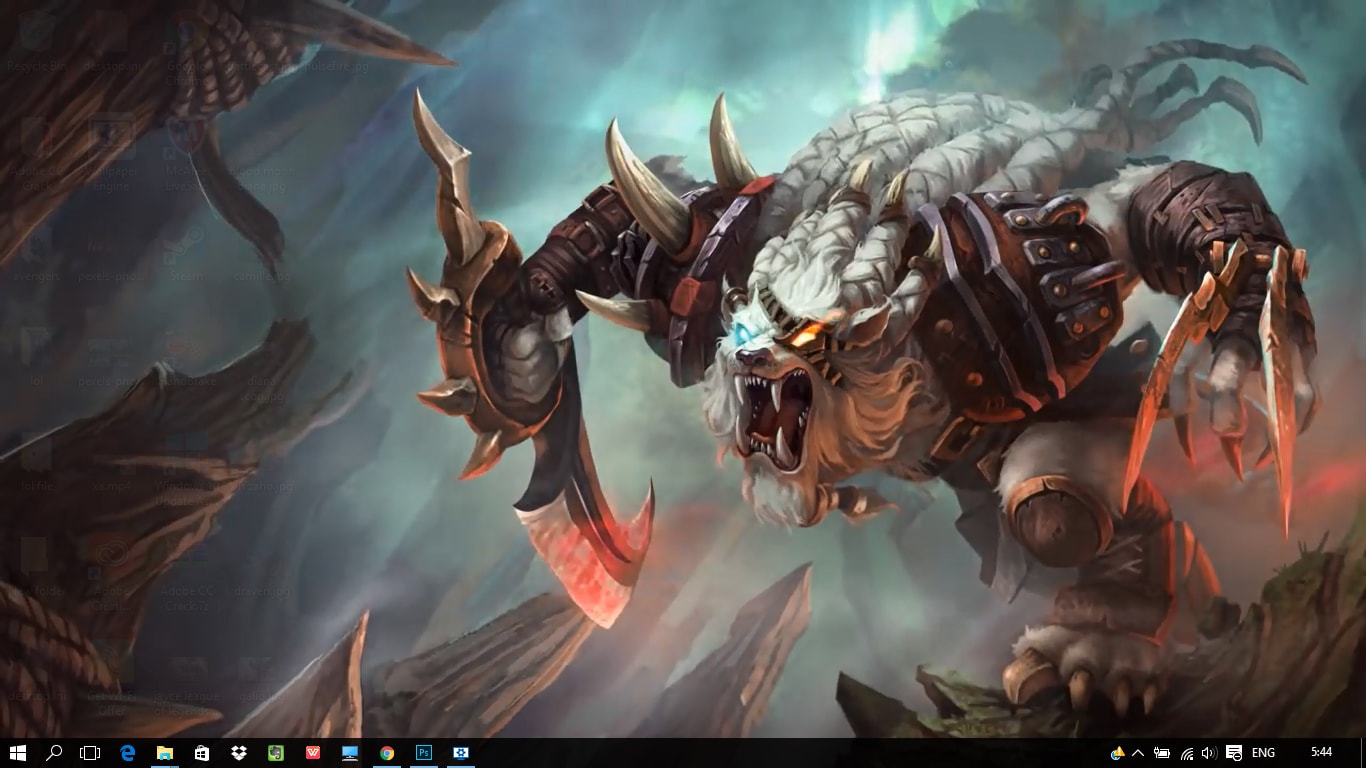Open the Windows Store from the taskbar
1366x768 pixels.
tap(201, 753)
